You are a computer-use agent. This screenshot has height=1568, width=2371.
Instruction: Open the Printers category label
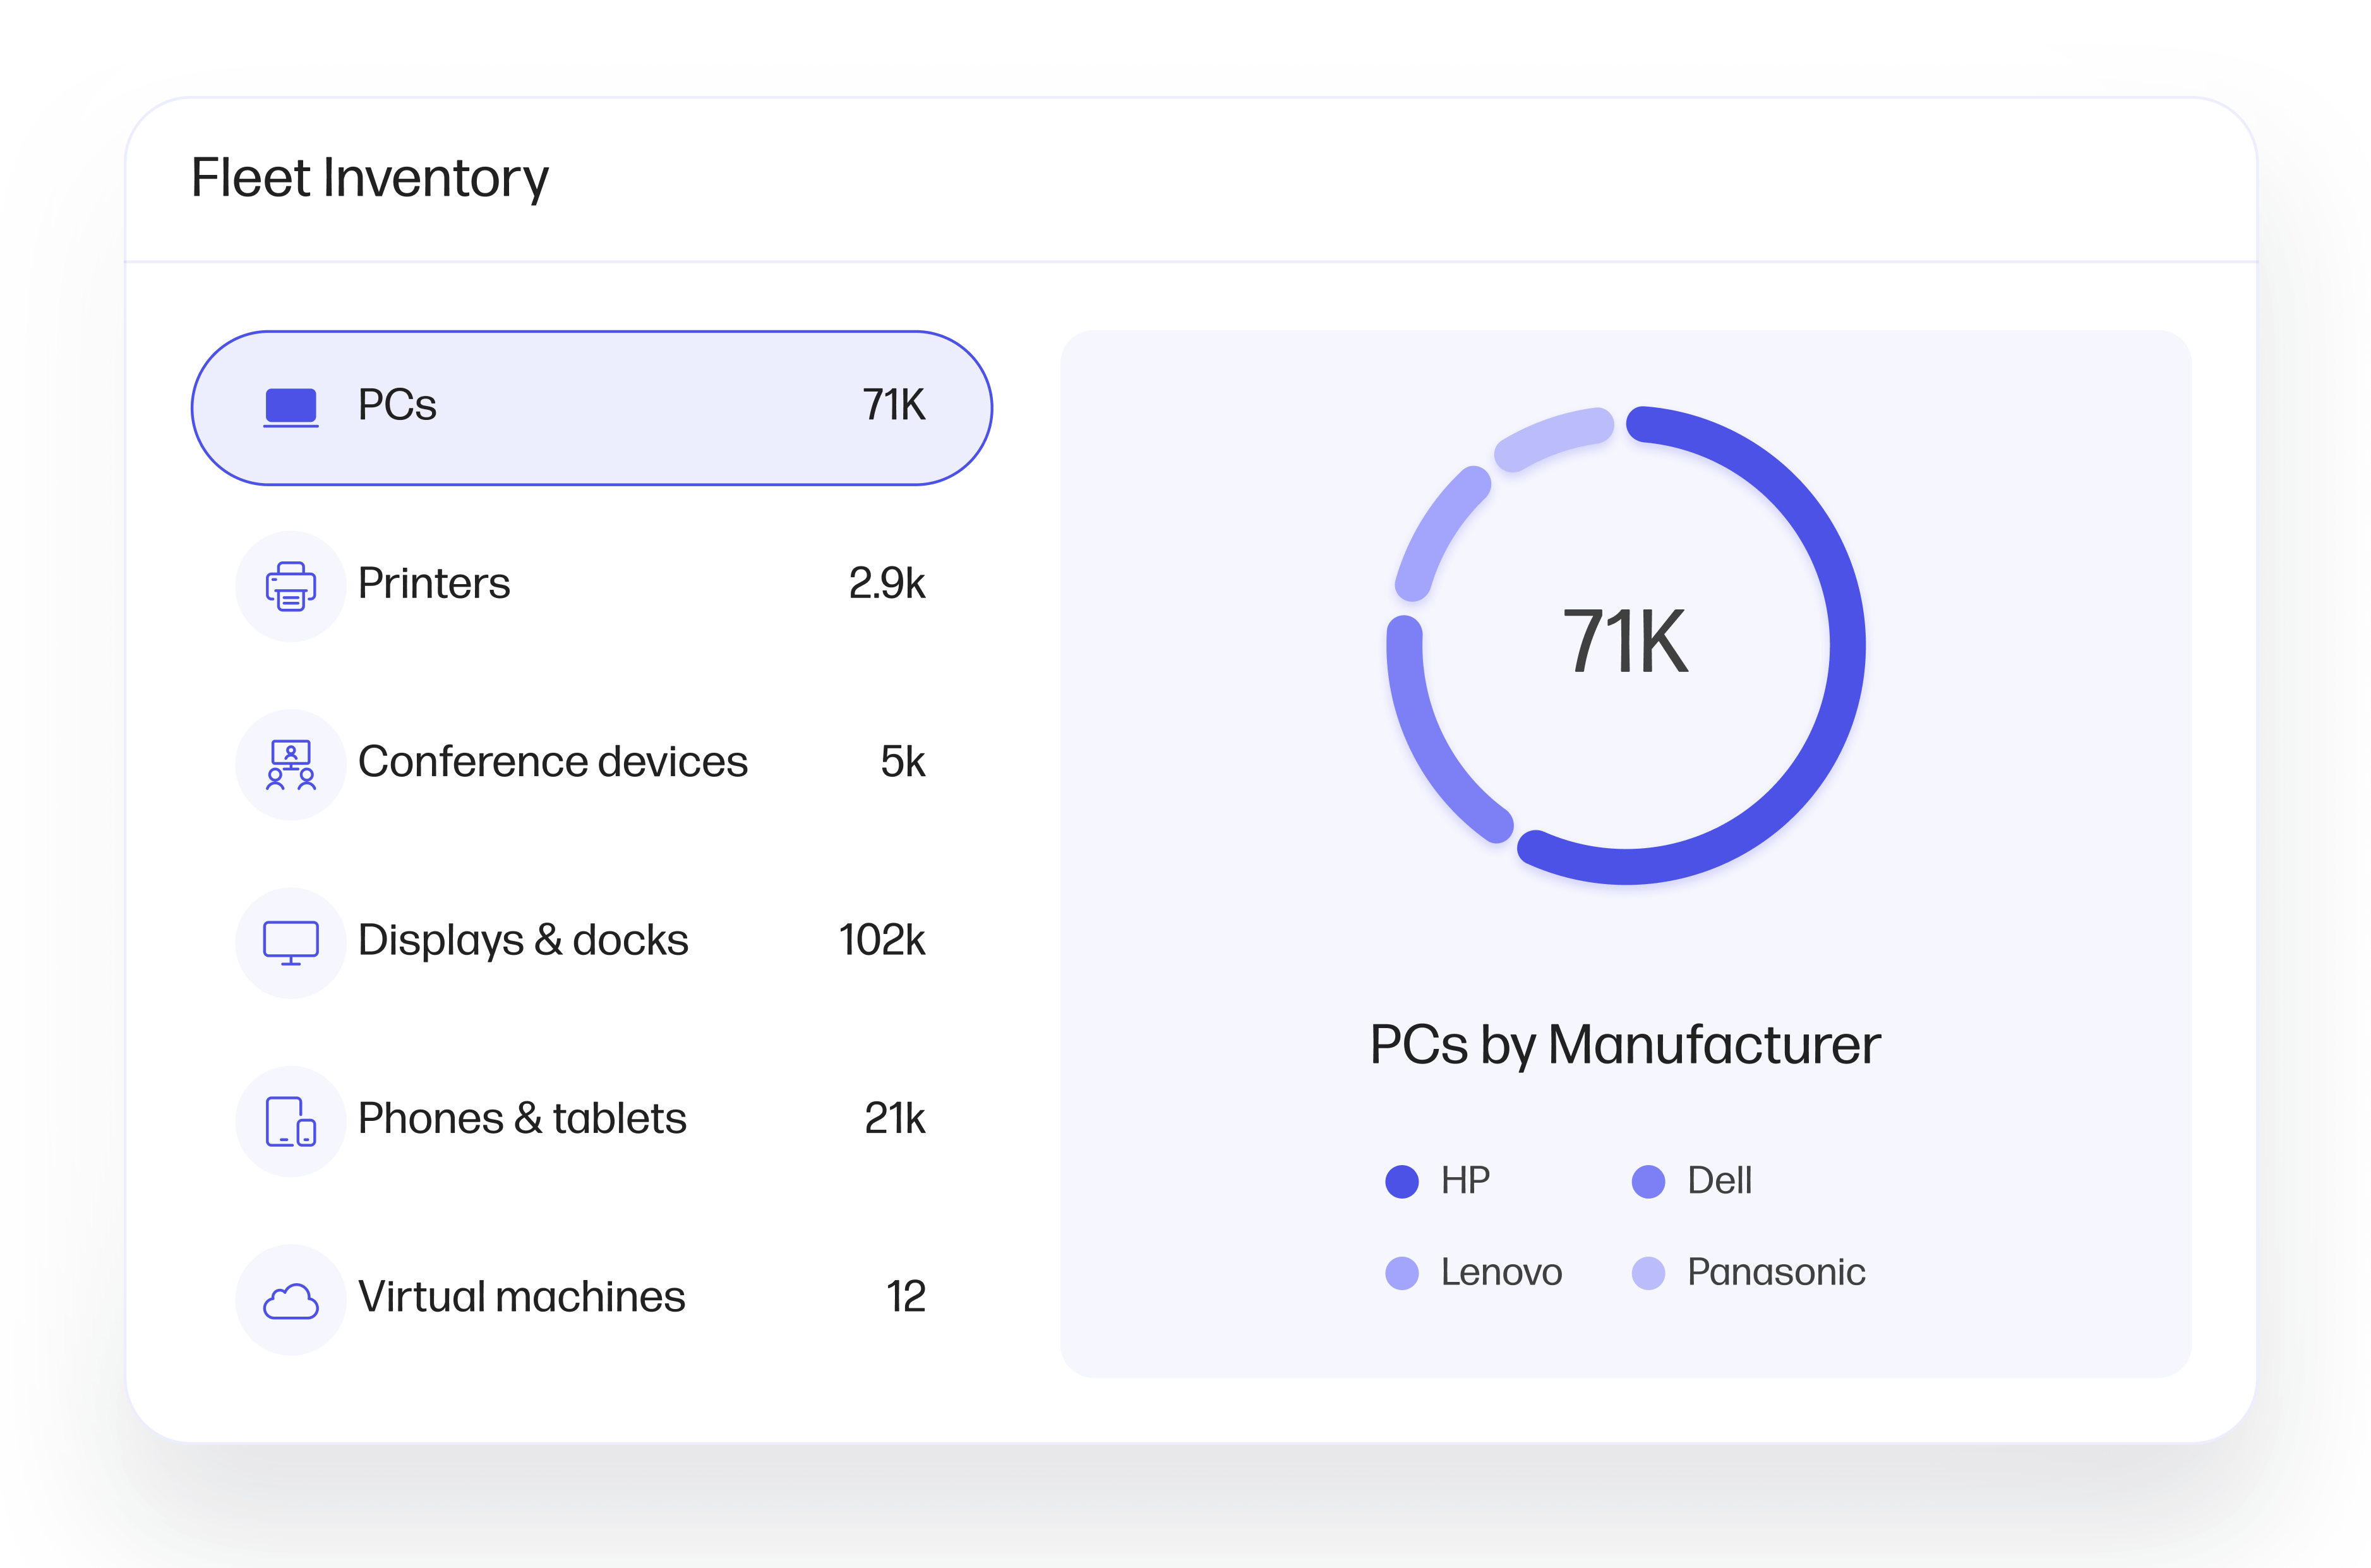click(x=434, y=583)
